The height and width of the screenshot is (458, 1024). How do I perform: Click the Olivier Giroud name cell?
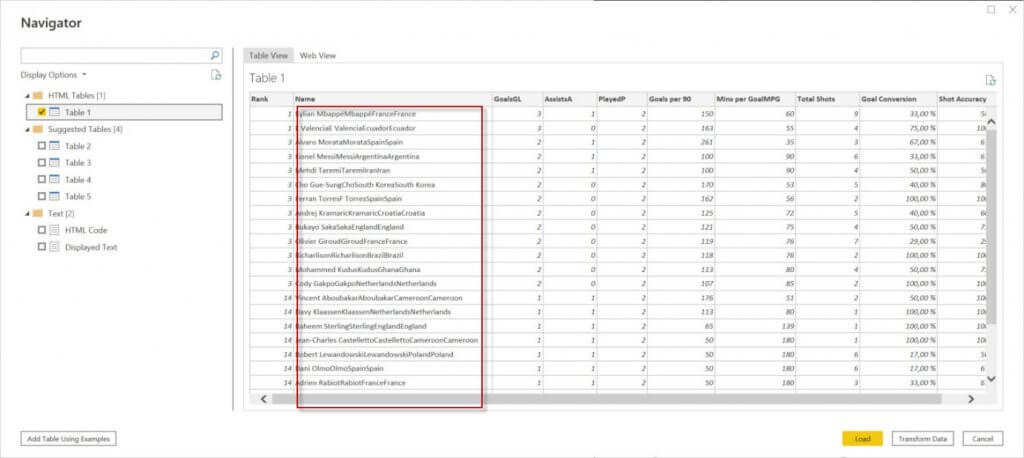tap(392, 241)
